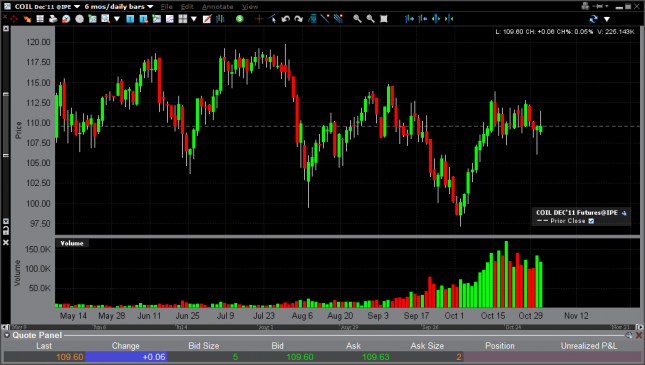Click the T icon with red minus badge
The height and width of the screenshot is (365, 645).
pyautogui.click(x=143, y=19)
